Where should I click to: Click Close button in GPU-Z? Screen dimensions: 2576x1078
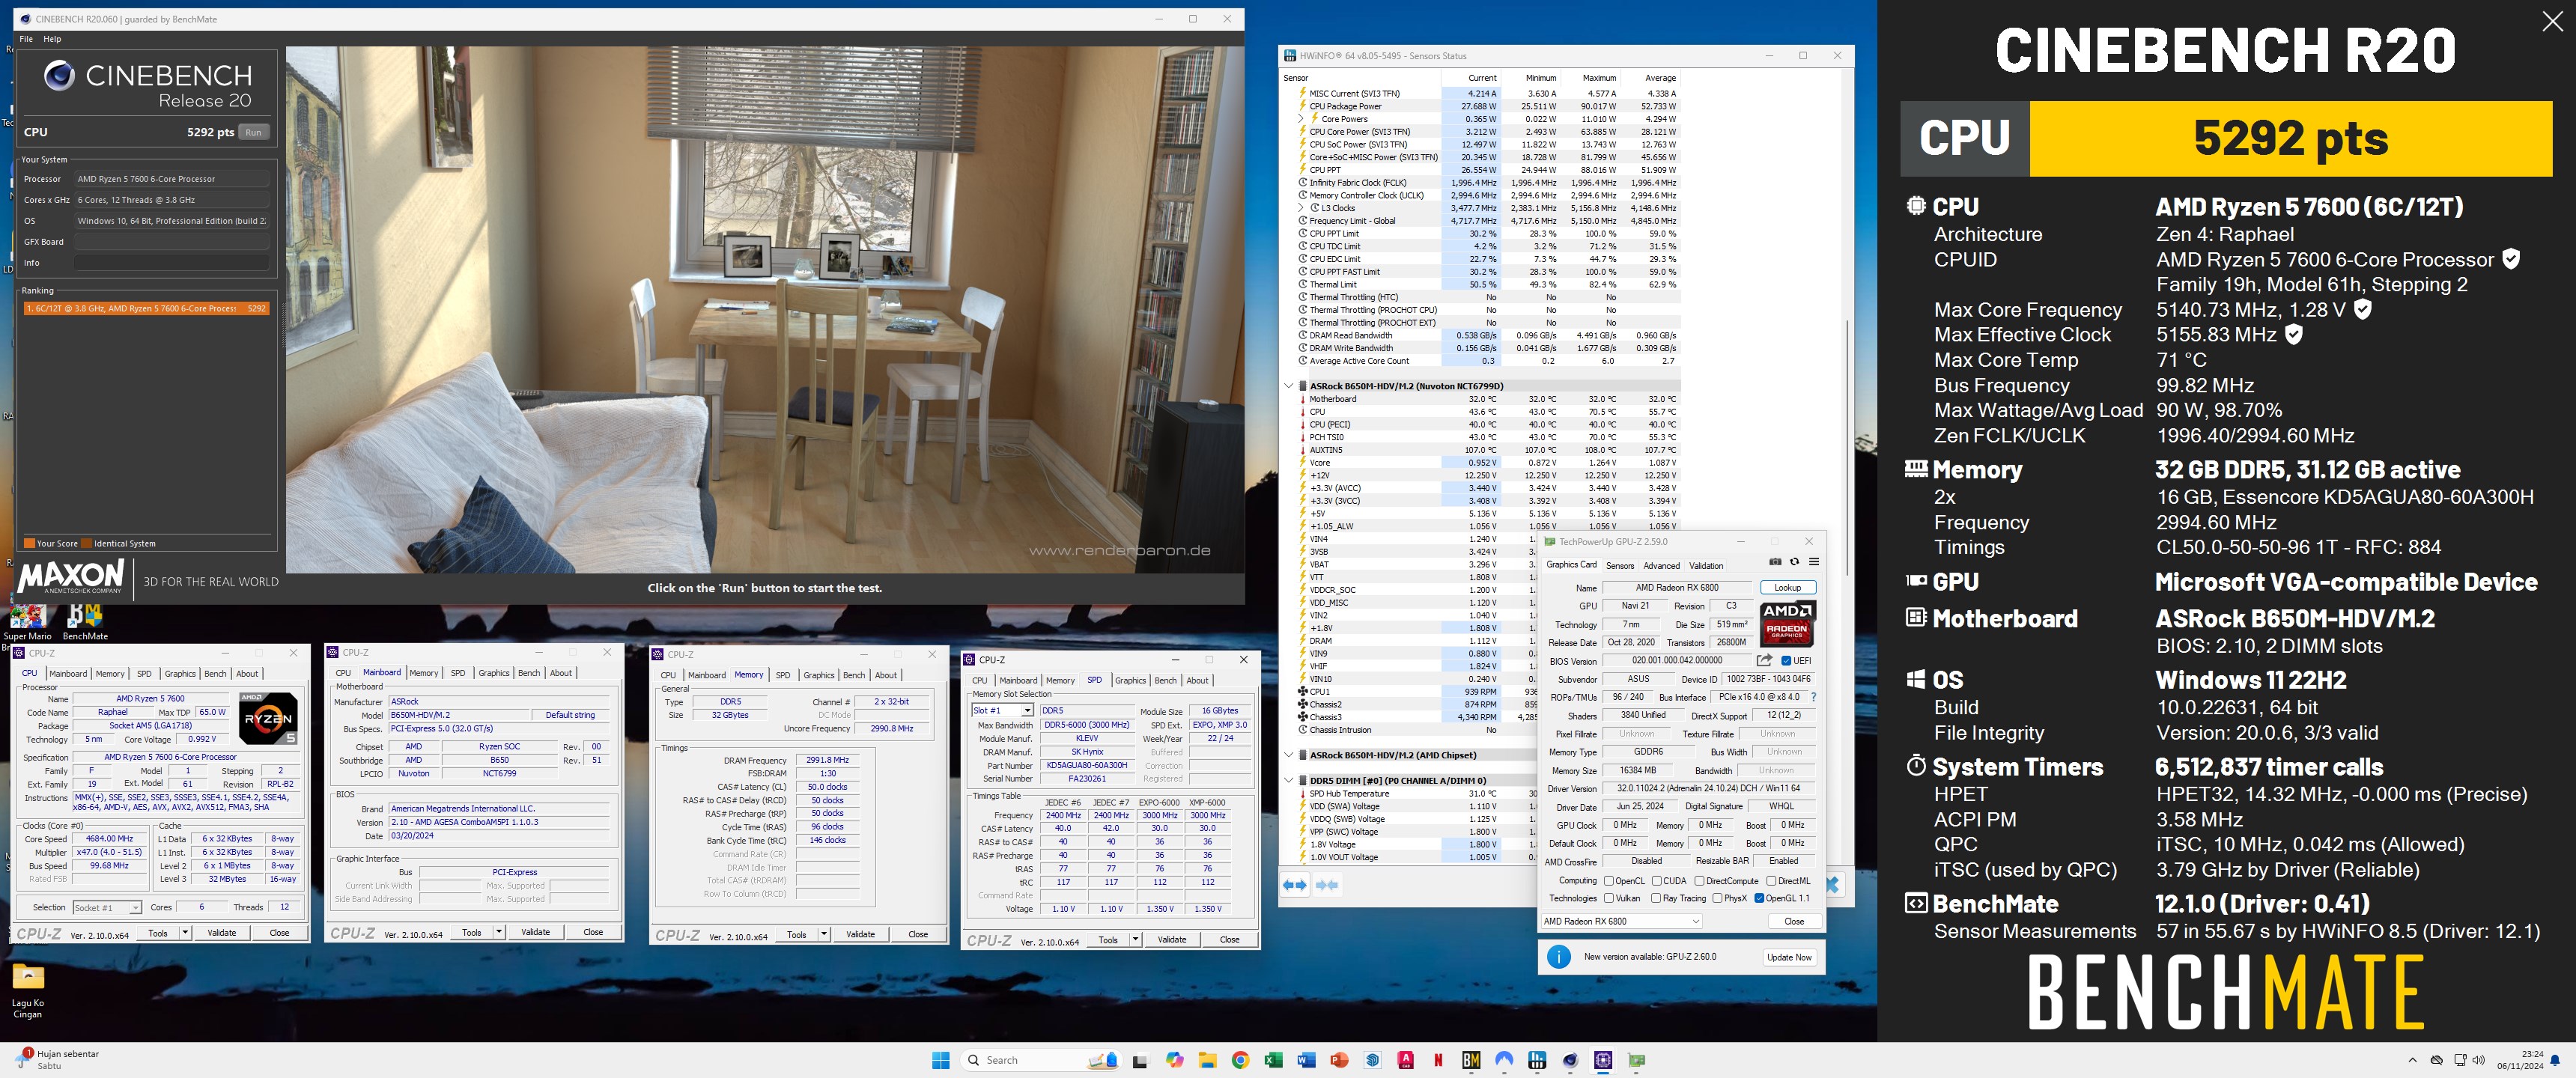pos(1794,921)
